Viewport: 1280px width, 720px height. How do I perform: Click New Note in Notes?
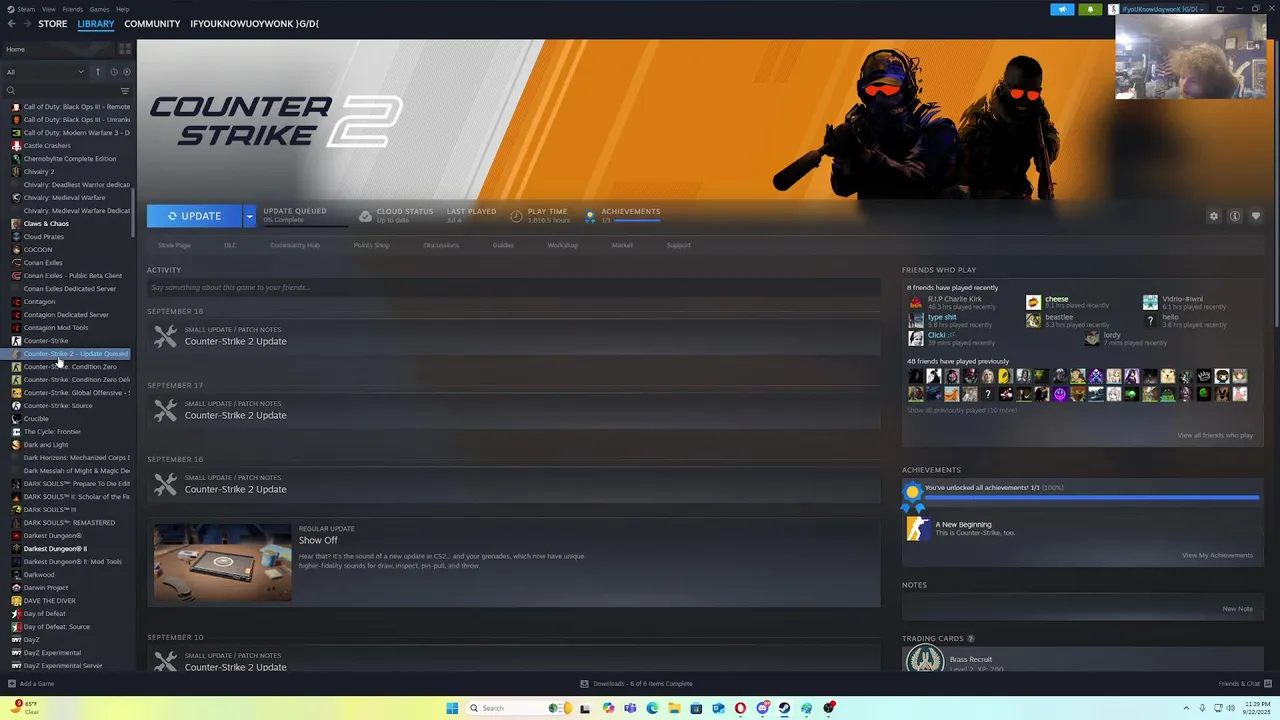1237,608
